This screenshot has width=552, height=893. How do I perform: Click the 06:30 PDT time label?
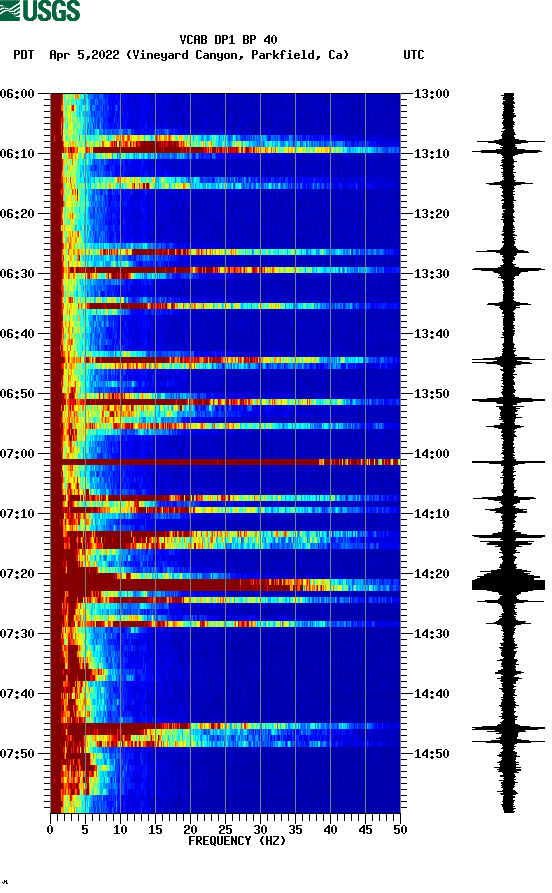click(x=17, y=274)
